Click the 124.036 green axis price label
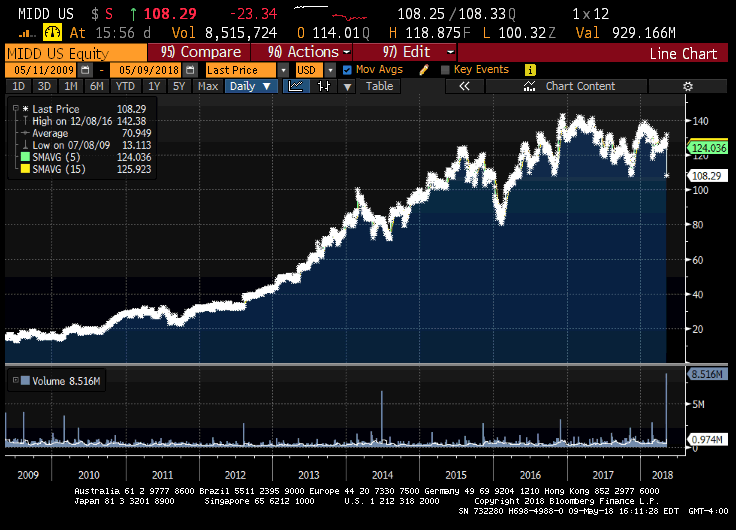This screenshot has height=530, width=736. click(708, 148)
